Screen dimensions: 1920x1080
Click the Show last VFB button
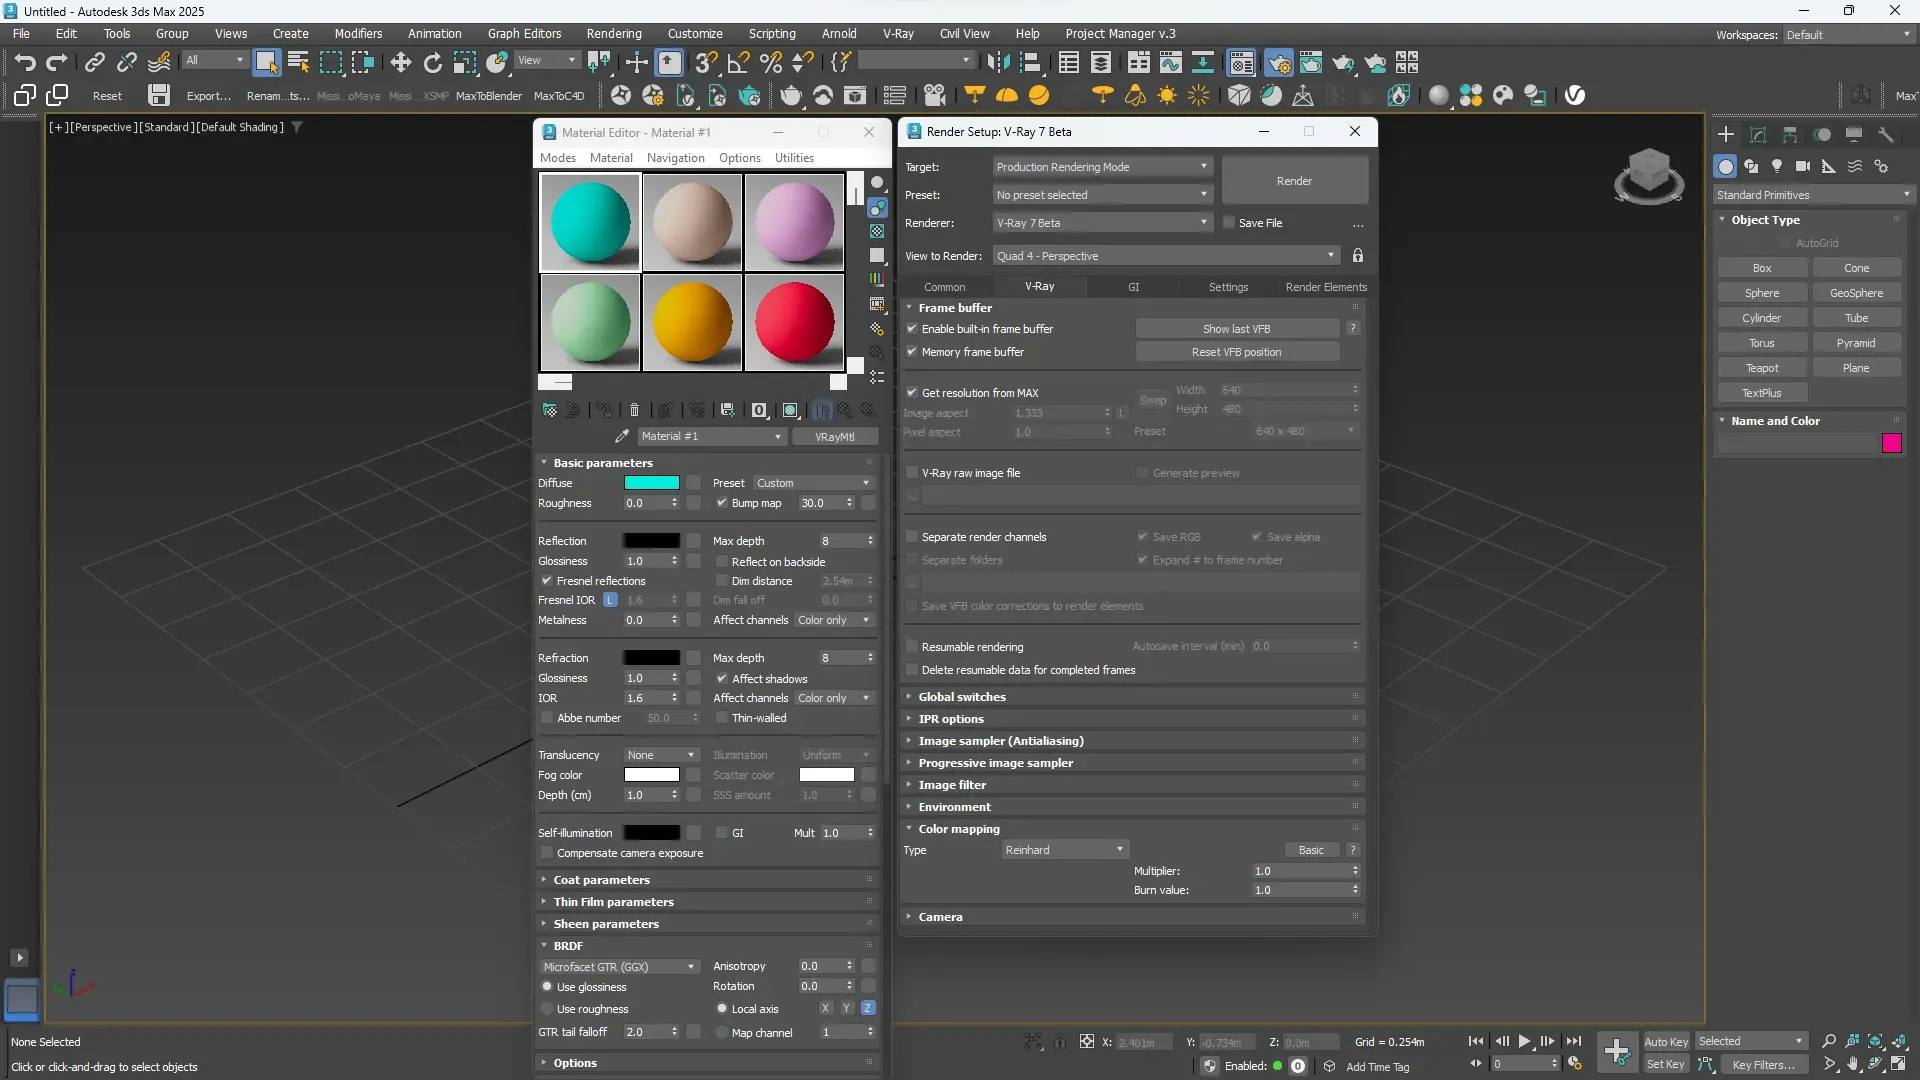tap(1236, 329)
